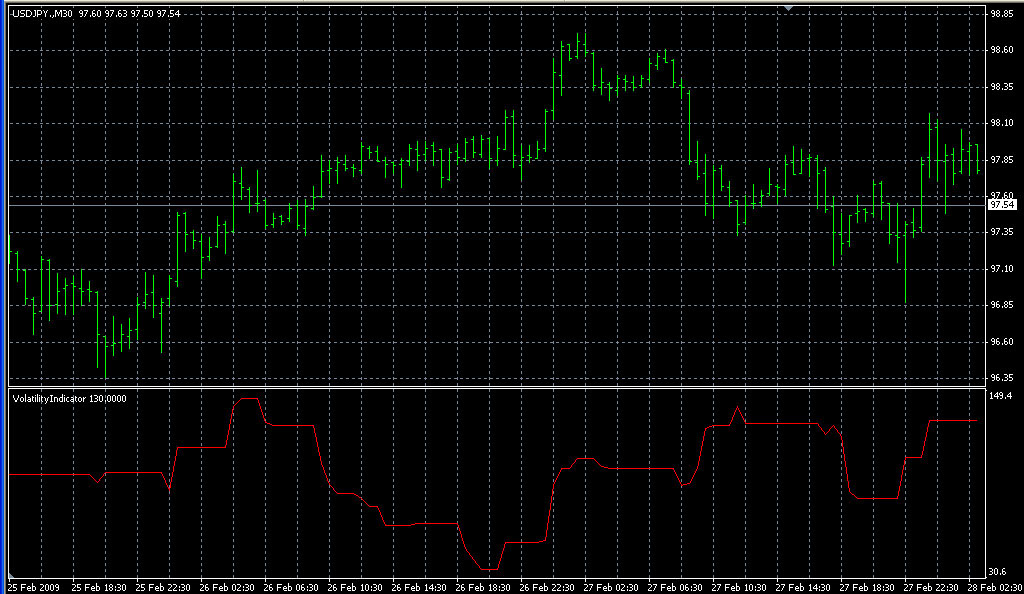The height and width of the screenshot is (594, 1024).
Task: Click the 27 Feb 06:30 time label
Action: [x=675, y=587]
